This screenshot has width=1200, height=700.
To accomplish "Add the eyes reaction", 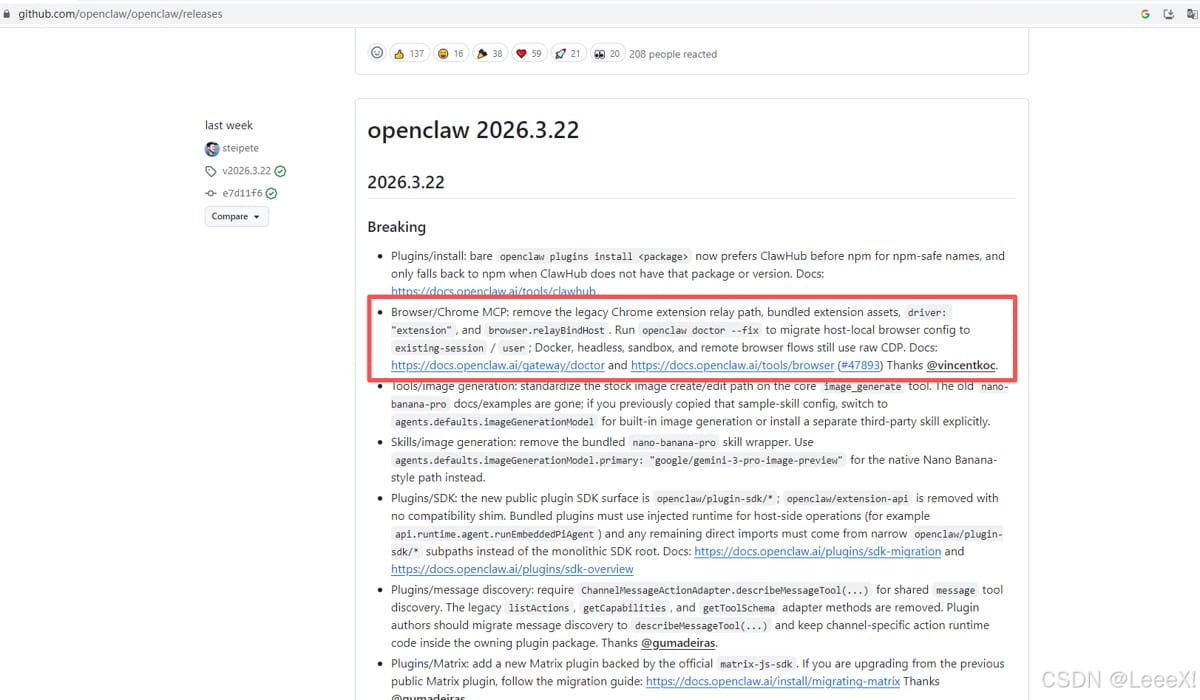I will [607, 53].
